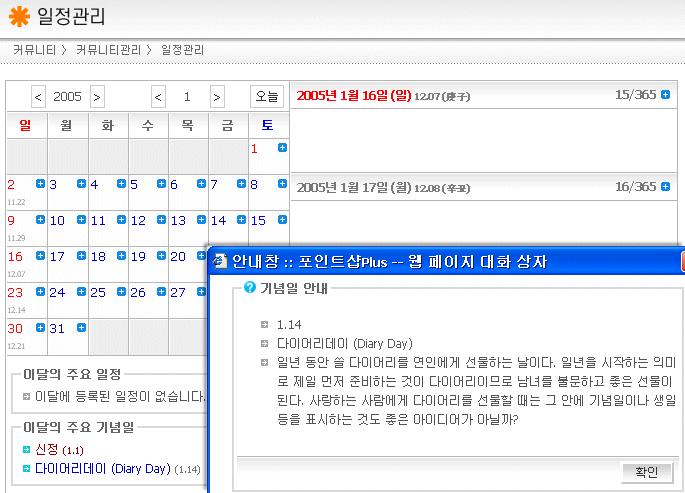Screen dimensions: 685x493
Task: Open the 커뮤니티 breadcrumb link
Action: point(34,49)
